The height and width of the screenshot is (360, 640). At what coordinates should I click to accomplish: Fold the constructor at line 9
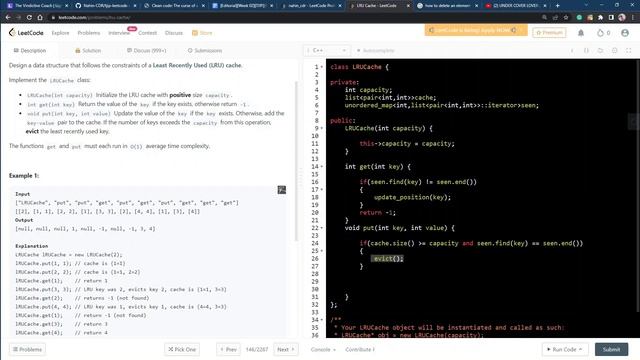(x=322, y=128)
